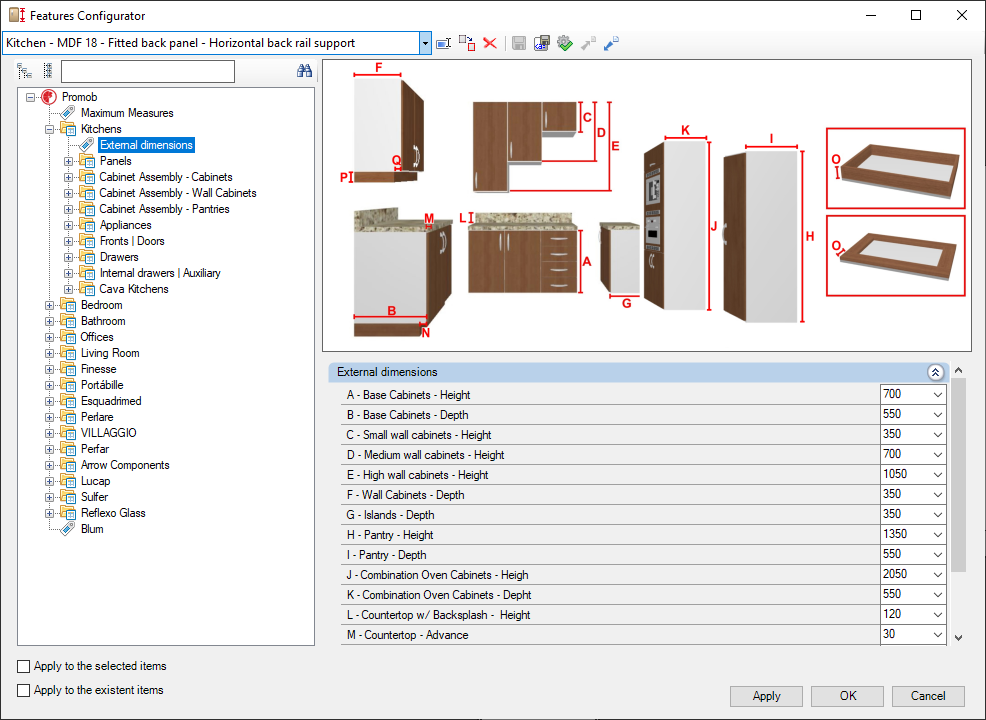This screenshot has width=986, height=720.
Task: Click the rename configuration icon
Action: click(x=443, y=43)
